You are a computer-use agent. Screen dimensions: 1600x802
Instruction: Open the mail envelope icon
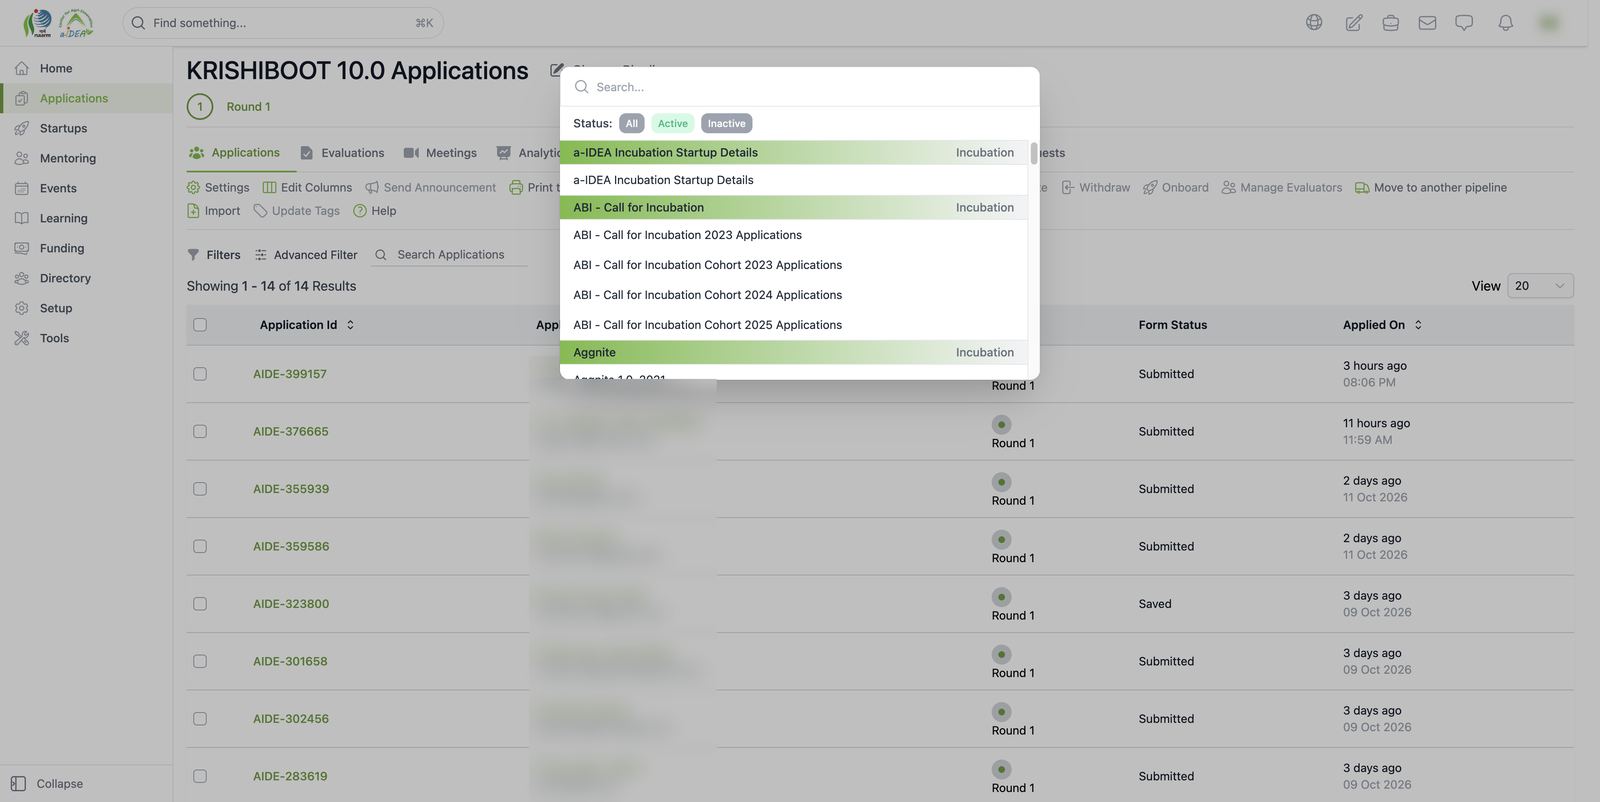pos(1427,22)
